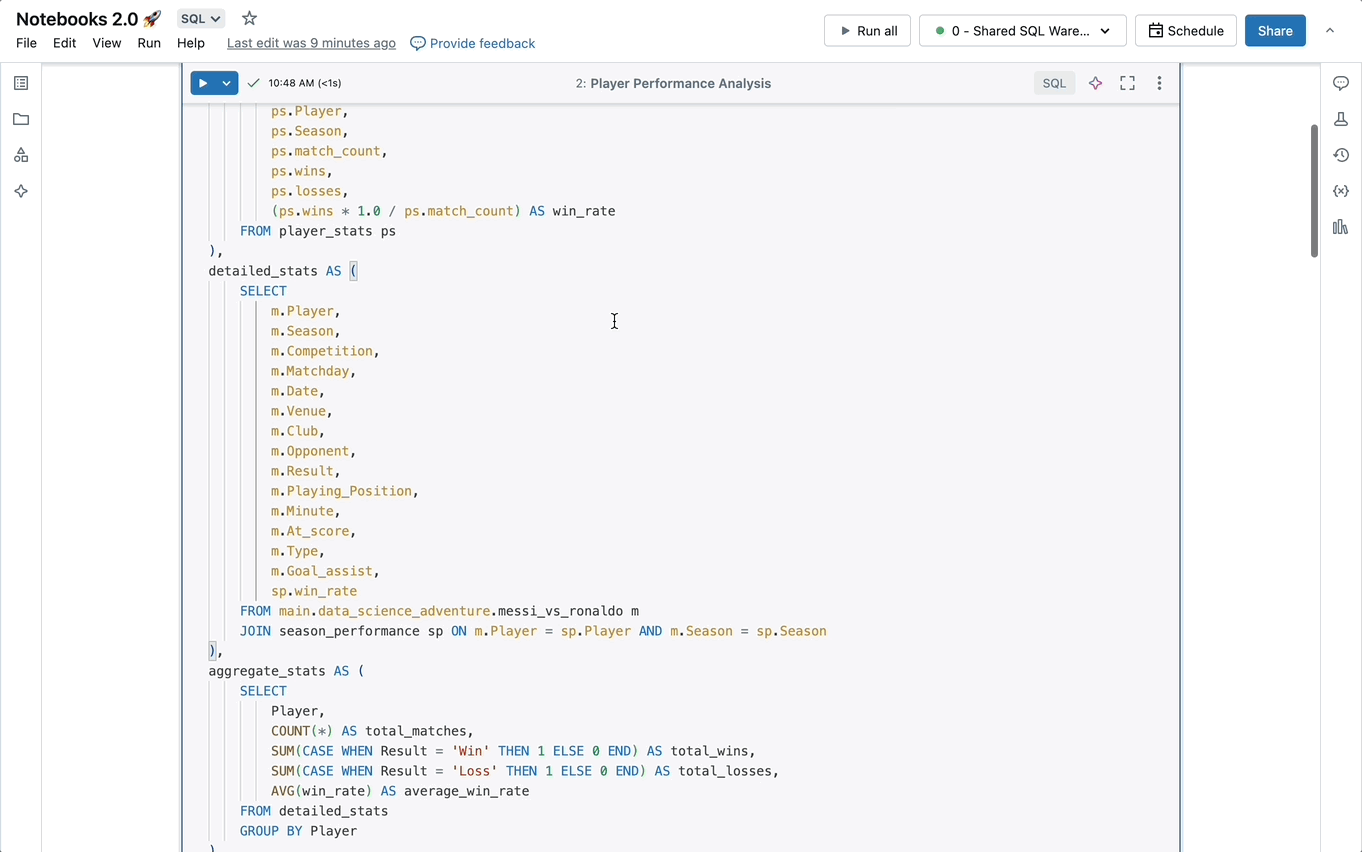Open the File menu
The width and height of the screenshot is (1362, 852).
[26, 43]
